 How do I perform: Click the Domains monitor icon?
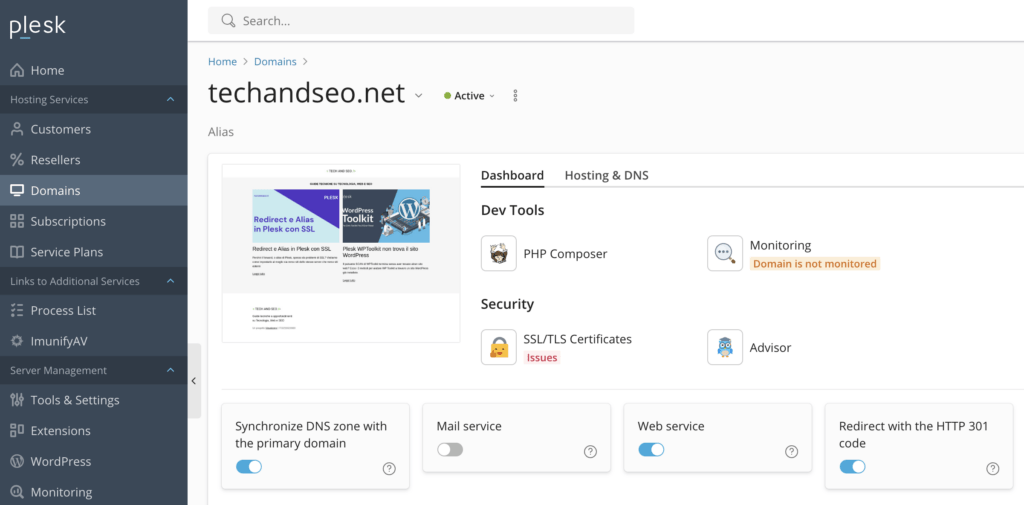[x=18, y=191]
